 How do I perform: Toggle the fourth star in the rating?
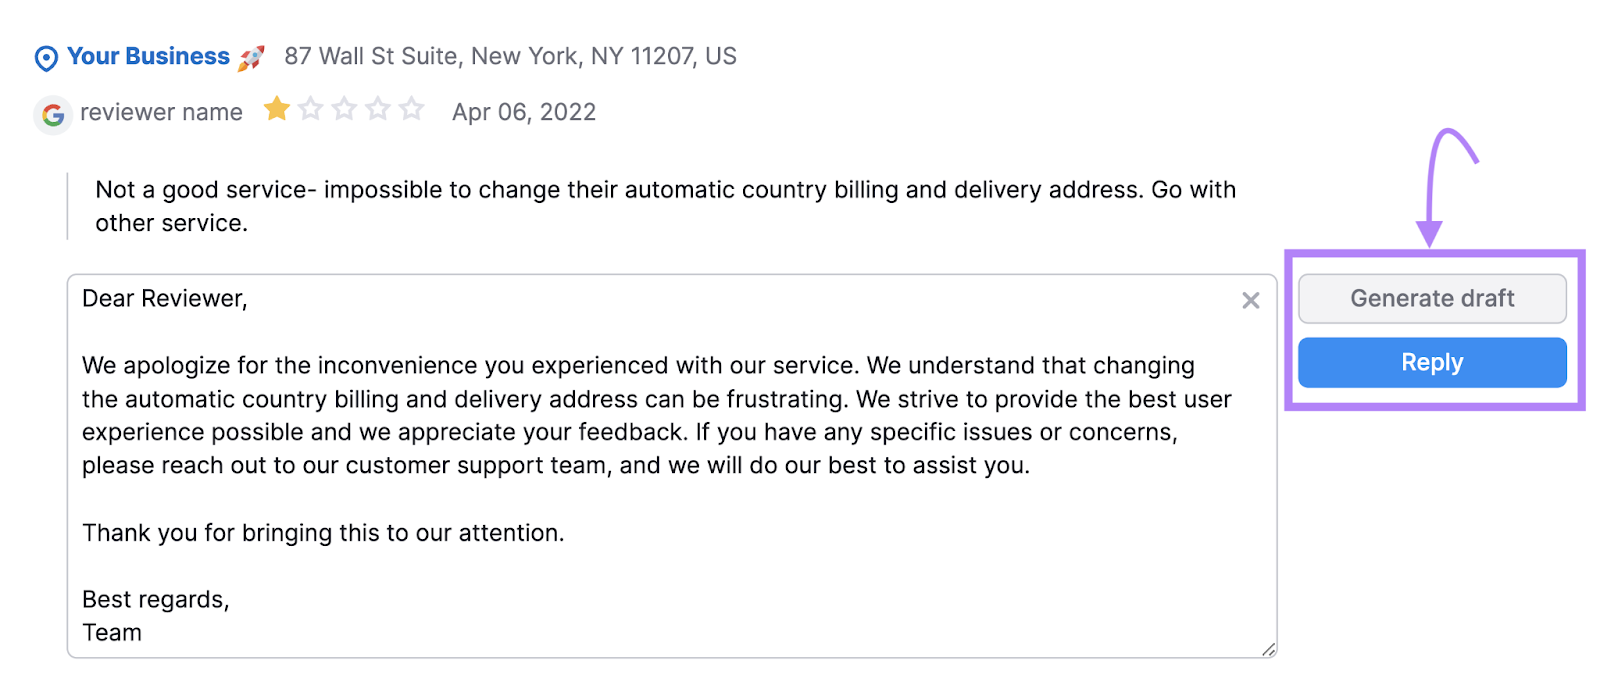[376, 108]
